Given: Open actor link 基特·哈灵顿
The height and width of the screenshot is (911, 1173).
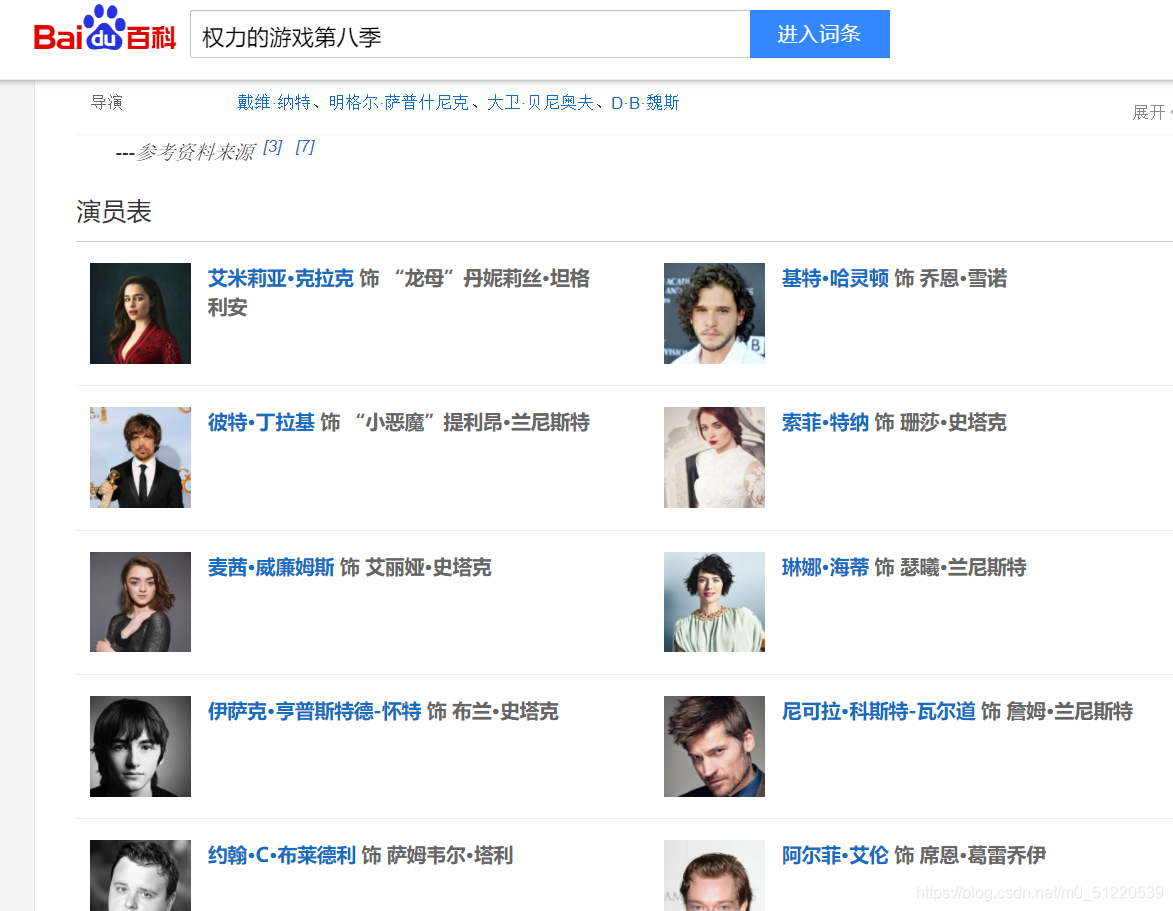Looking at the screenshot, I should [835, 278].
